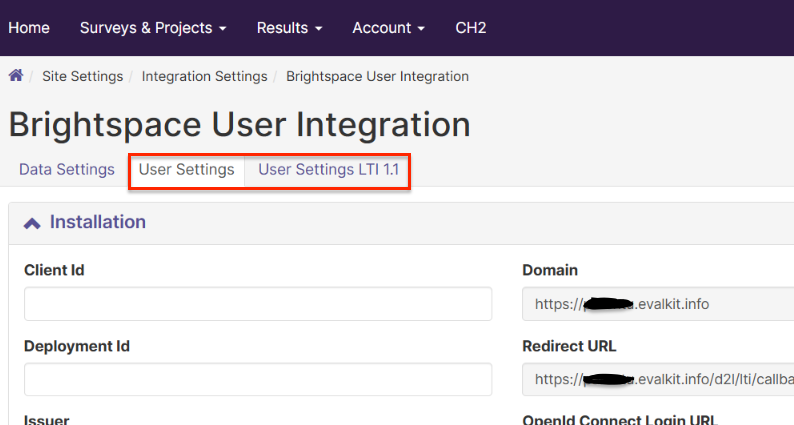
Task: Collapse the Installation section chevron
Action: (x=32, y=223)
